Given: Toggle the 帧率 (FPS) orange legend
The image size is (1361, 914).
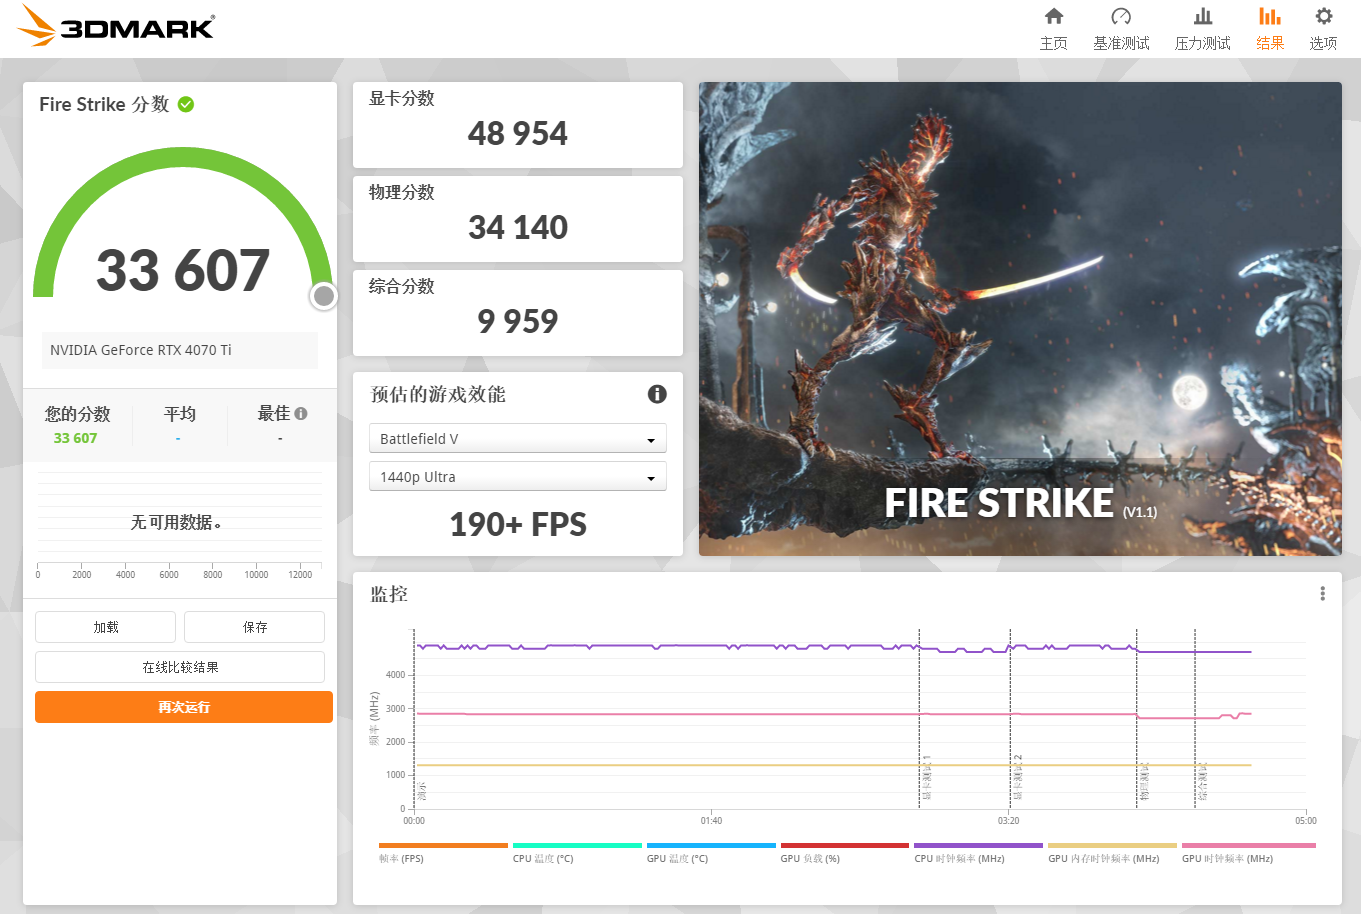Looking at the screenshot, I should (443, 853).
